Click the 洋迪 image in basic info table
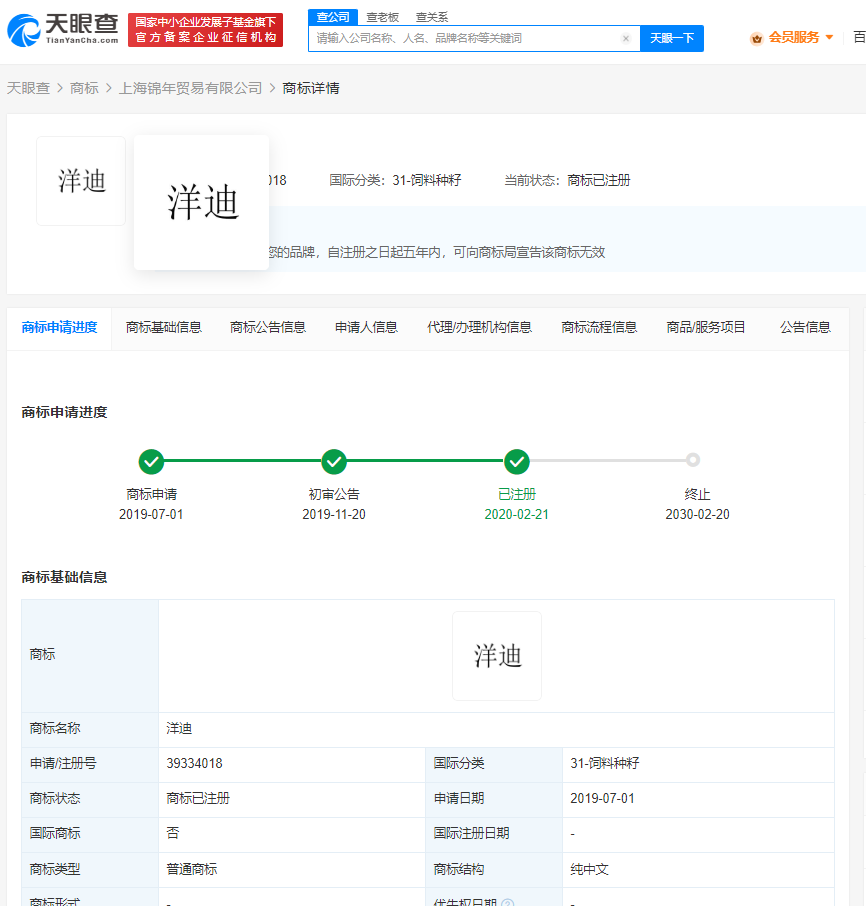The width and height of the screenshot is (866, 906). click(497, 656)
